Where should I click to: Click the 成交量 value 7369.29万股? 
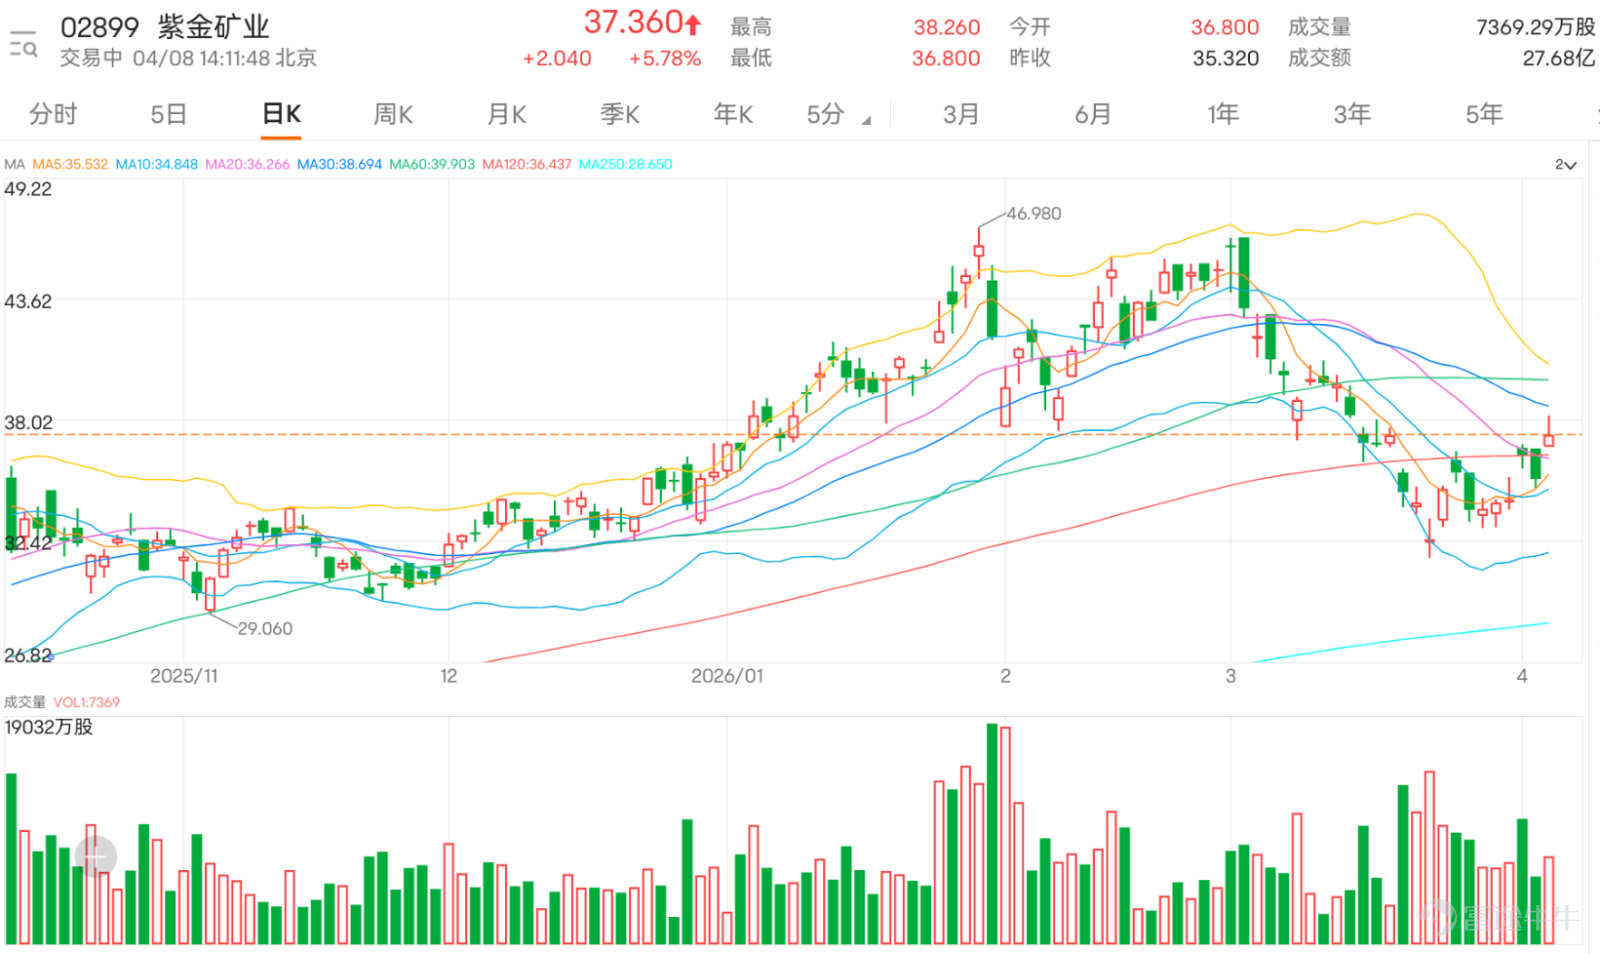click(1535, 28)
